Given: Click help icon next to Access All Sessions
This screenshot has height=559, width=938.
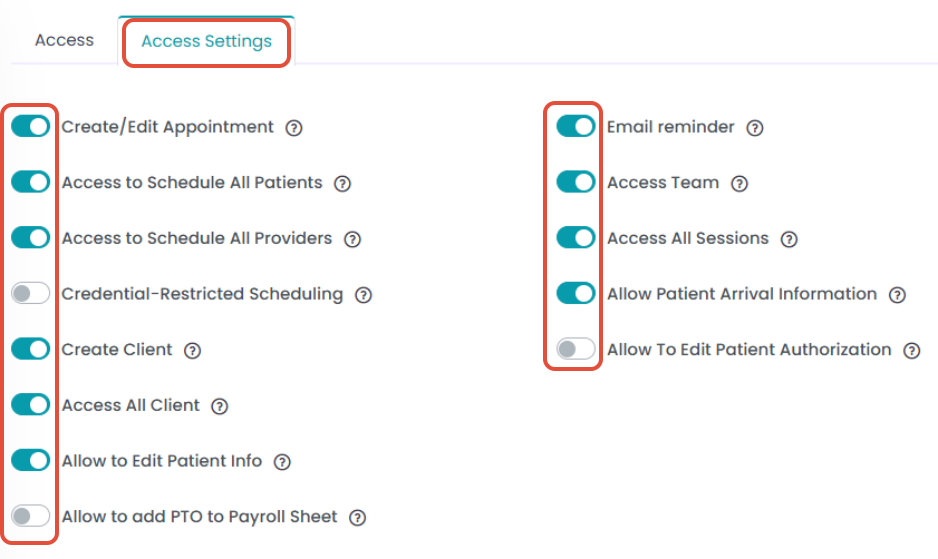Looking at the screenshot, I should (x=789, y=239).
